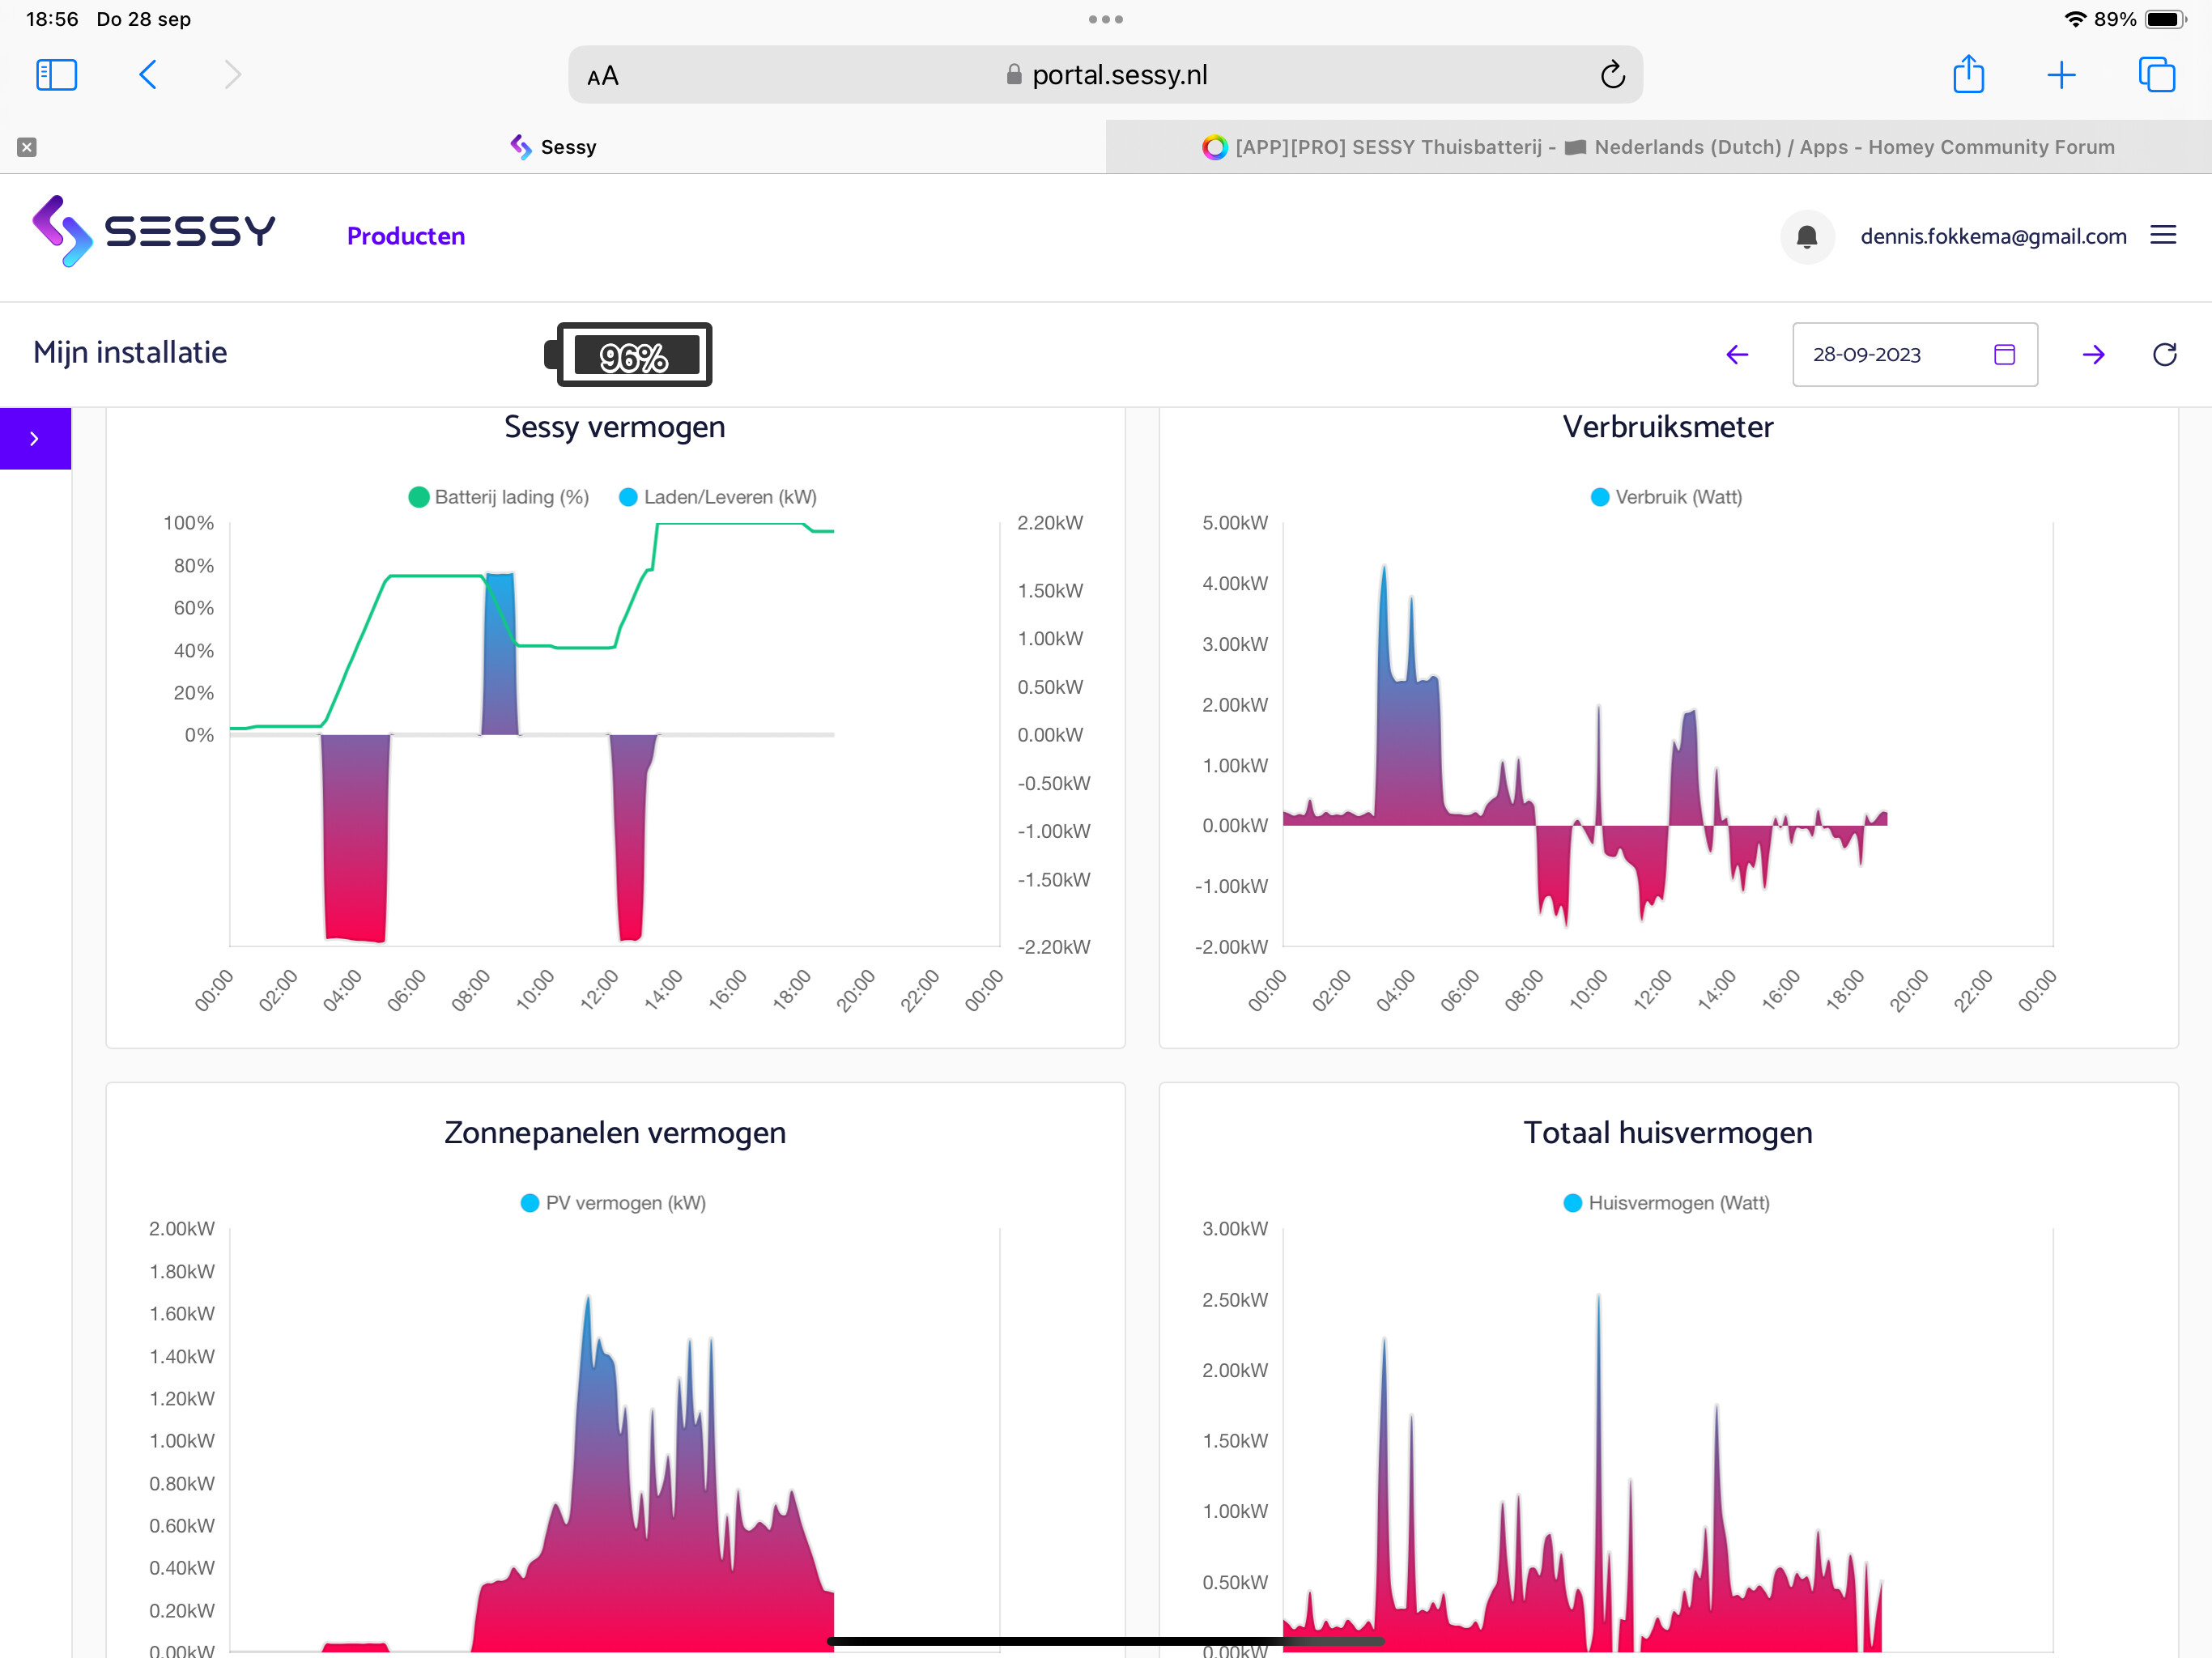Open the AA reader options menu
The image size is (2212, 1658).
point(603,76)
